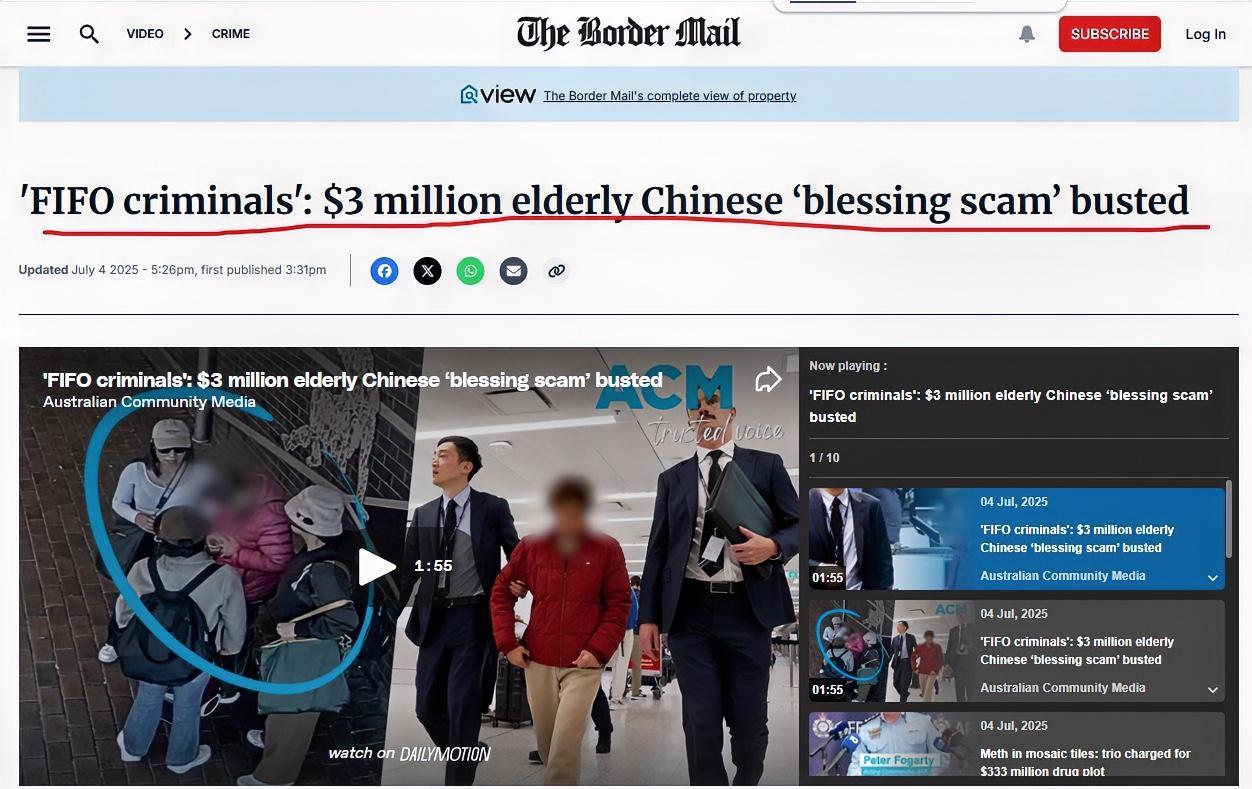Screen dimensions: 1252x789
Task: Share article via WhatsApp
Action: [470, 271]
